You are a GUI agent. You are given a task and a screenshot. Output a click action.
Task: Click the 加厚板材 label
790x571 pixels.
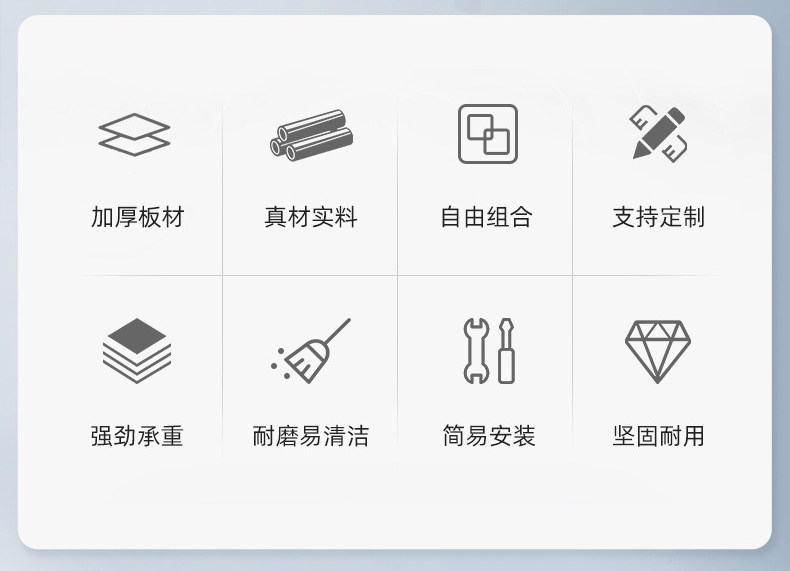point(137,217)
